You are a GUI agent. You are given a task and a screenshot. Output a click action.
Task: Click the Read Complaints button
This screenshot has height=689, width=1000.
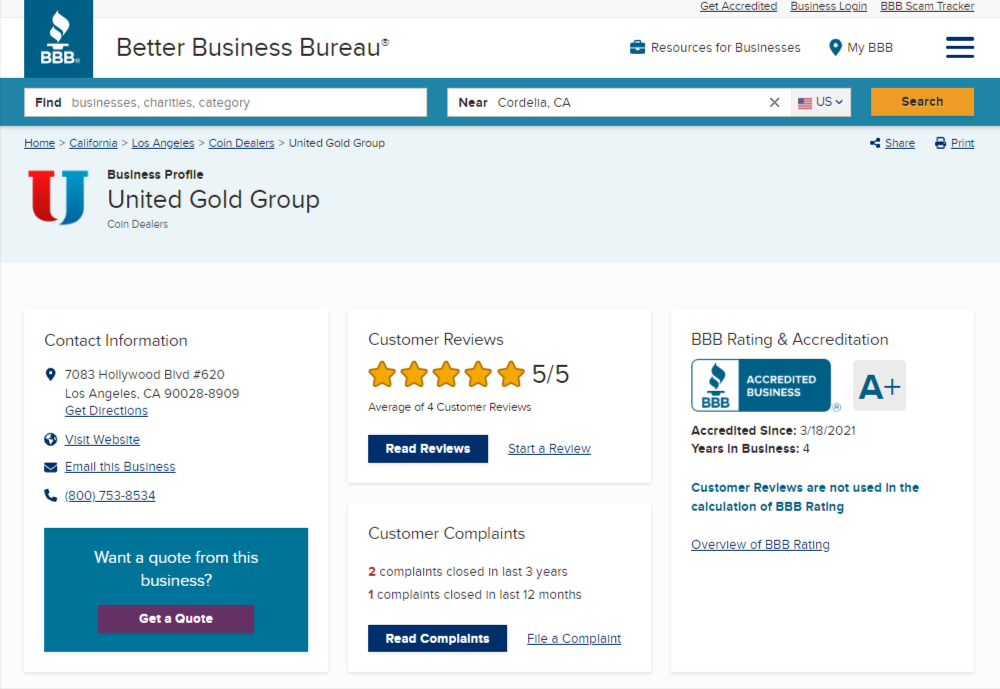[x=438, y=639]
